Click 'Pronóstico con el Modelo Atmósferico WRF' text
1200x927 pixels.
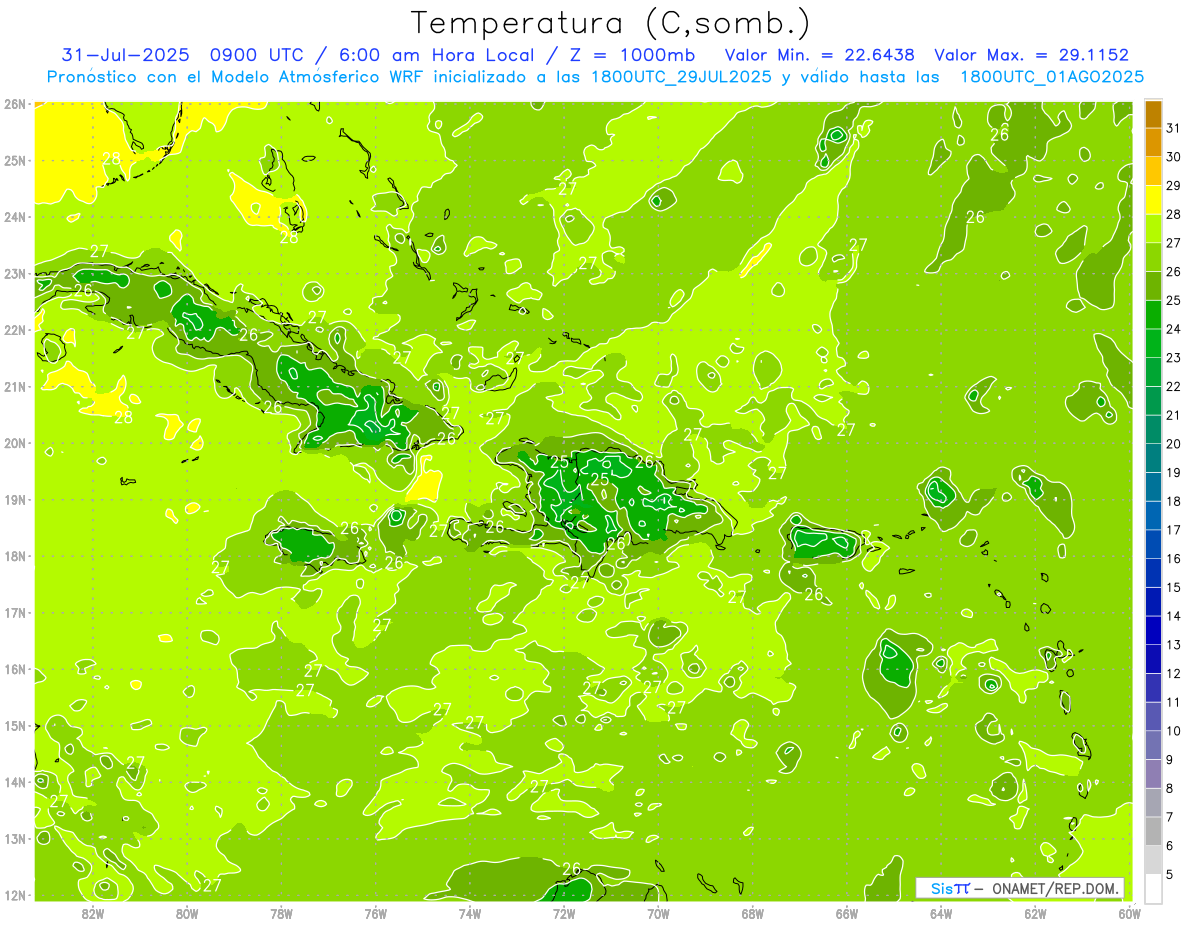click(238, 77)
